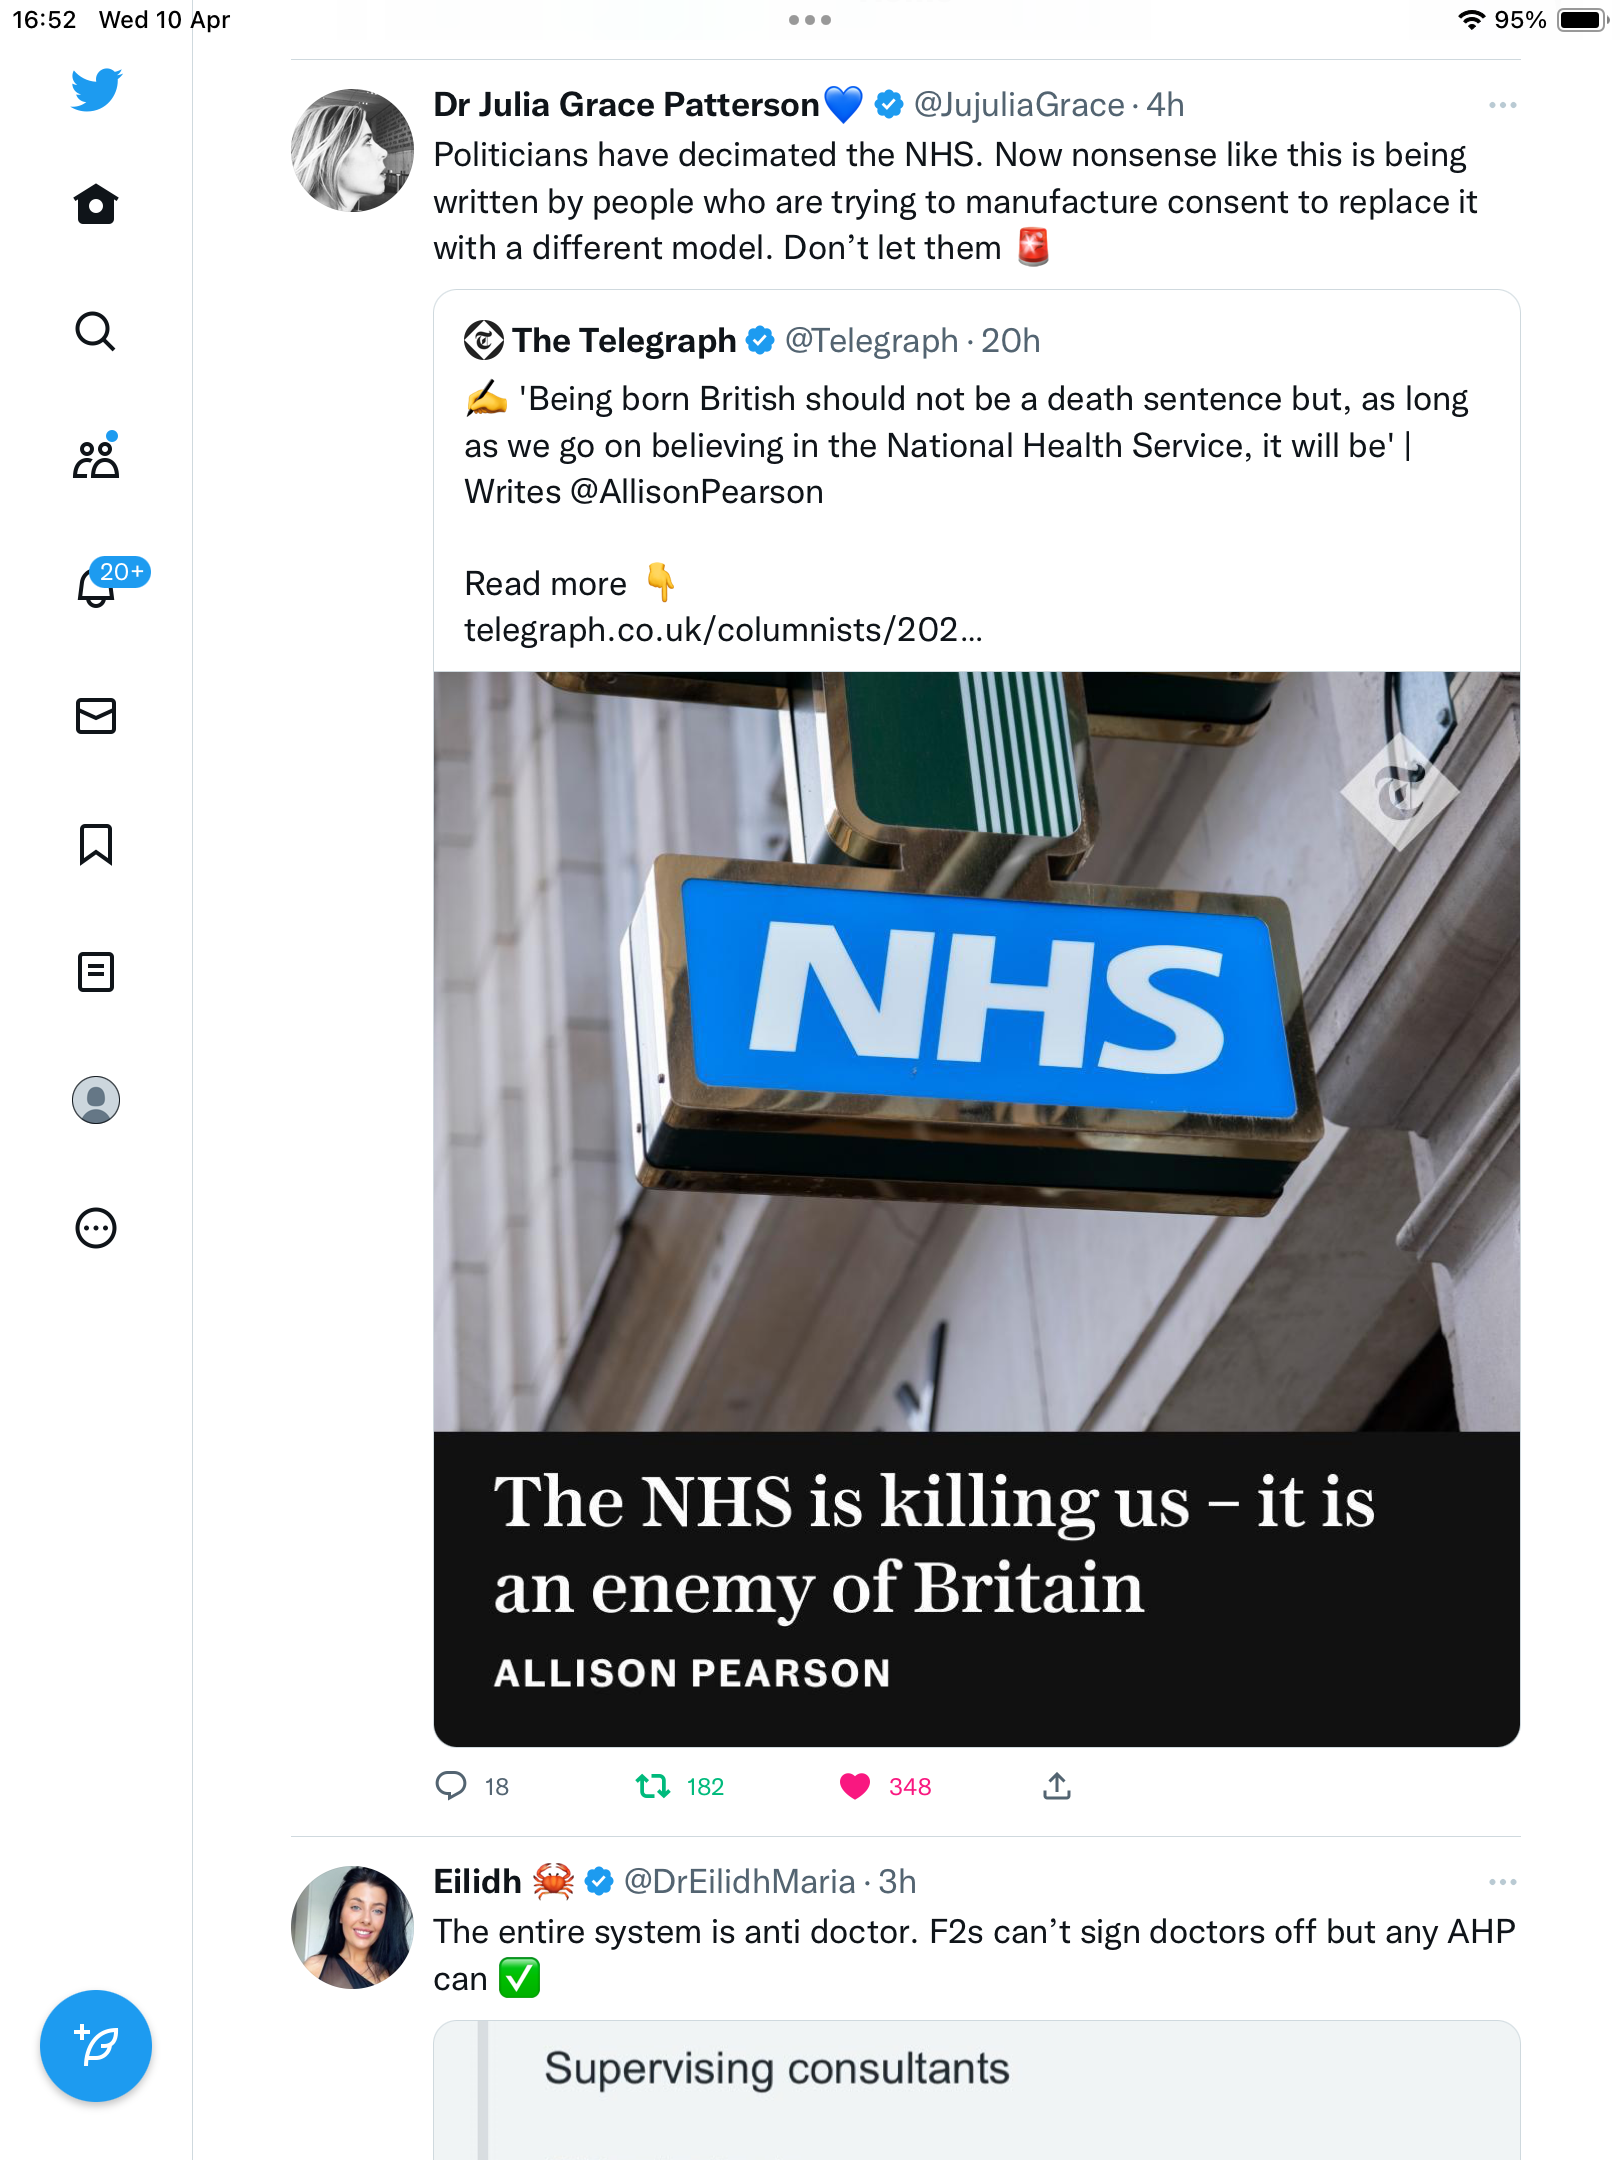Viewport: 1620px width, 2160px height.
Task: Open Bookmarks in the sidebar
Action: [x=96, y=844]
